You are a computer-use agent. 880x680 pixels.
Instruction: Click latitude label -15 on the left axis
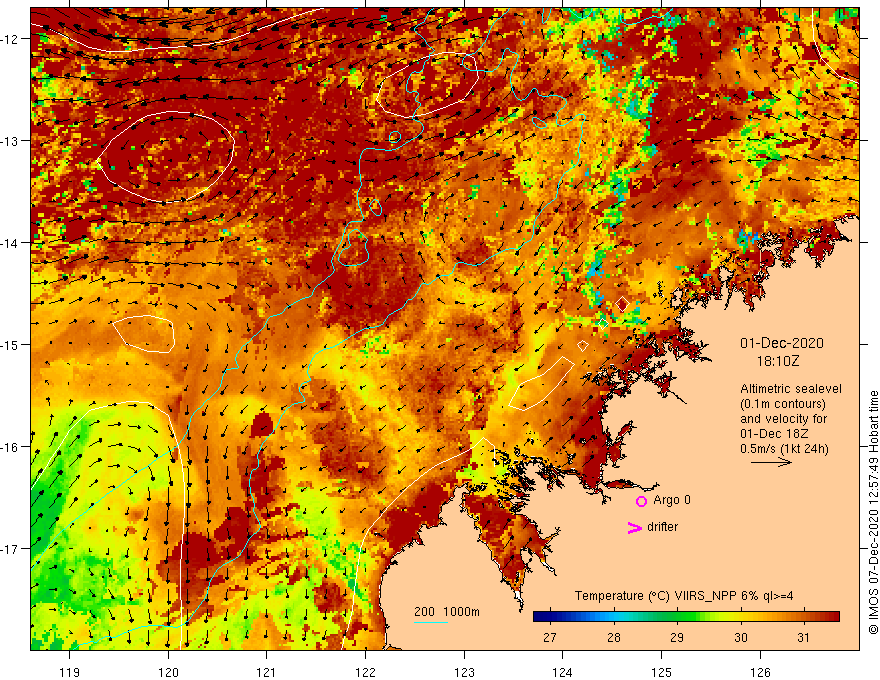click(10, 345)
